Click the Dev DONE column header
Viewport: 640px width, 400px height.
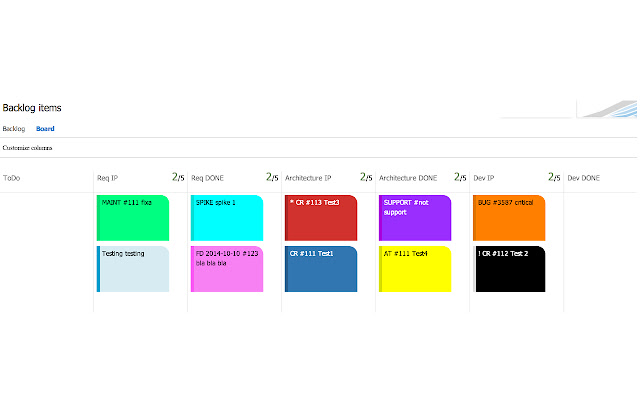[x=584, y=178]
